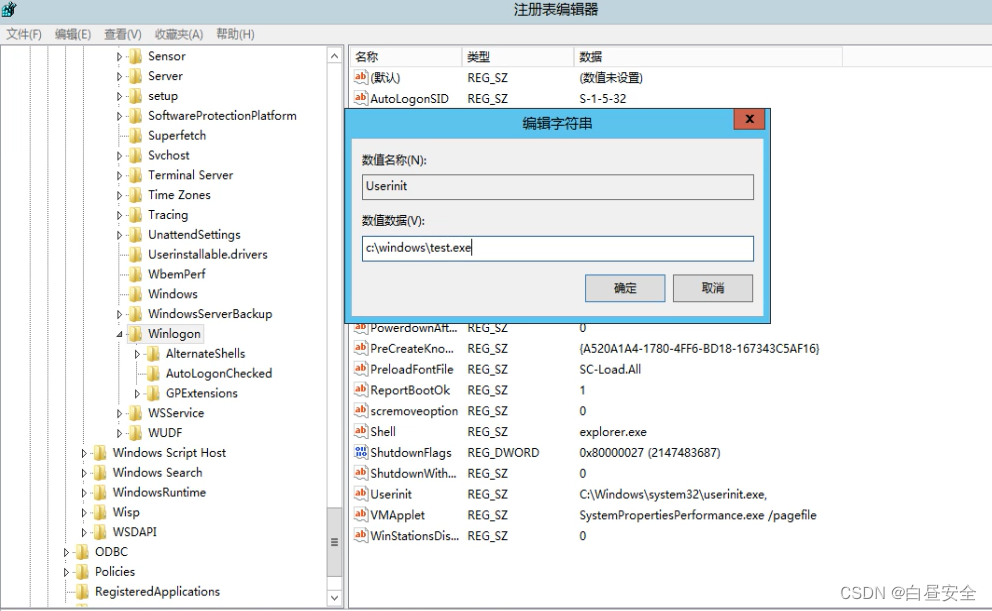Confirm the edit with 确定 button
This screenshot has width=992, height=611.
[x=625, y=288]
